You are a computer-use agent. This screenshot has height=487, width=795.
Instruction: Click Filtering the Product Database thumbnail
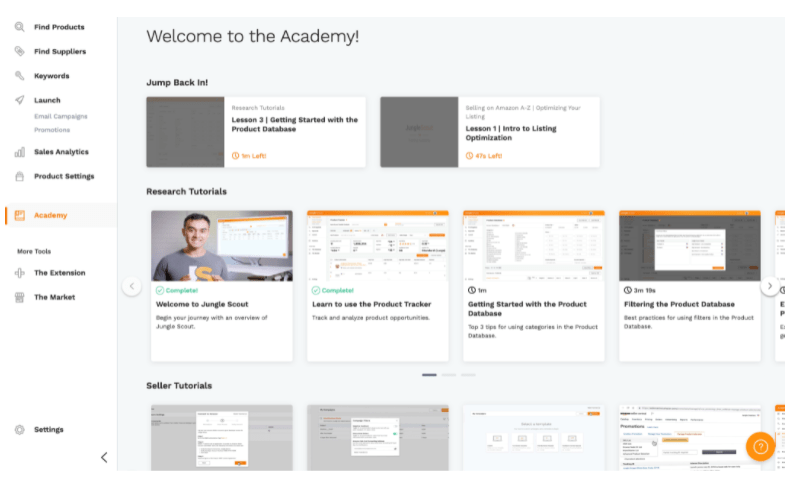(x=690, y=246)
